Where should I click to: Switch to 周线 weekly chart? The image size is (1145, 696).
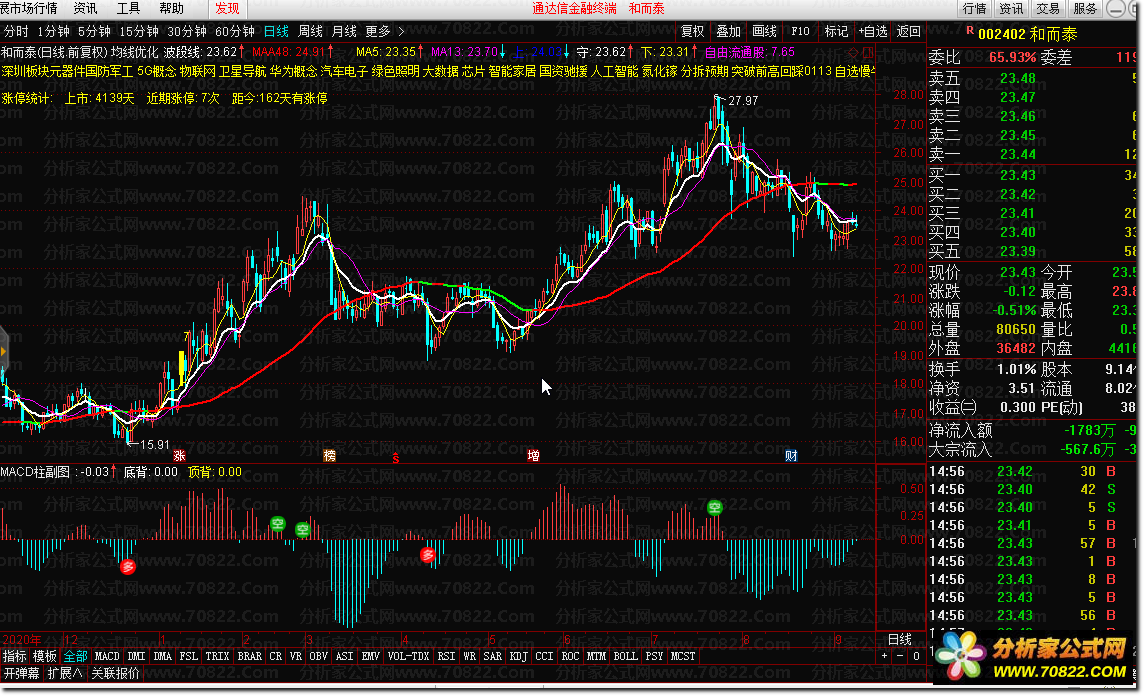(x=310, y=31)
